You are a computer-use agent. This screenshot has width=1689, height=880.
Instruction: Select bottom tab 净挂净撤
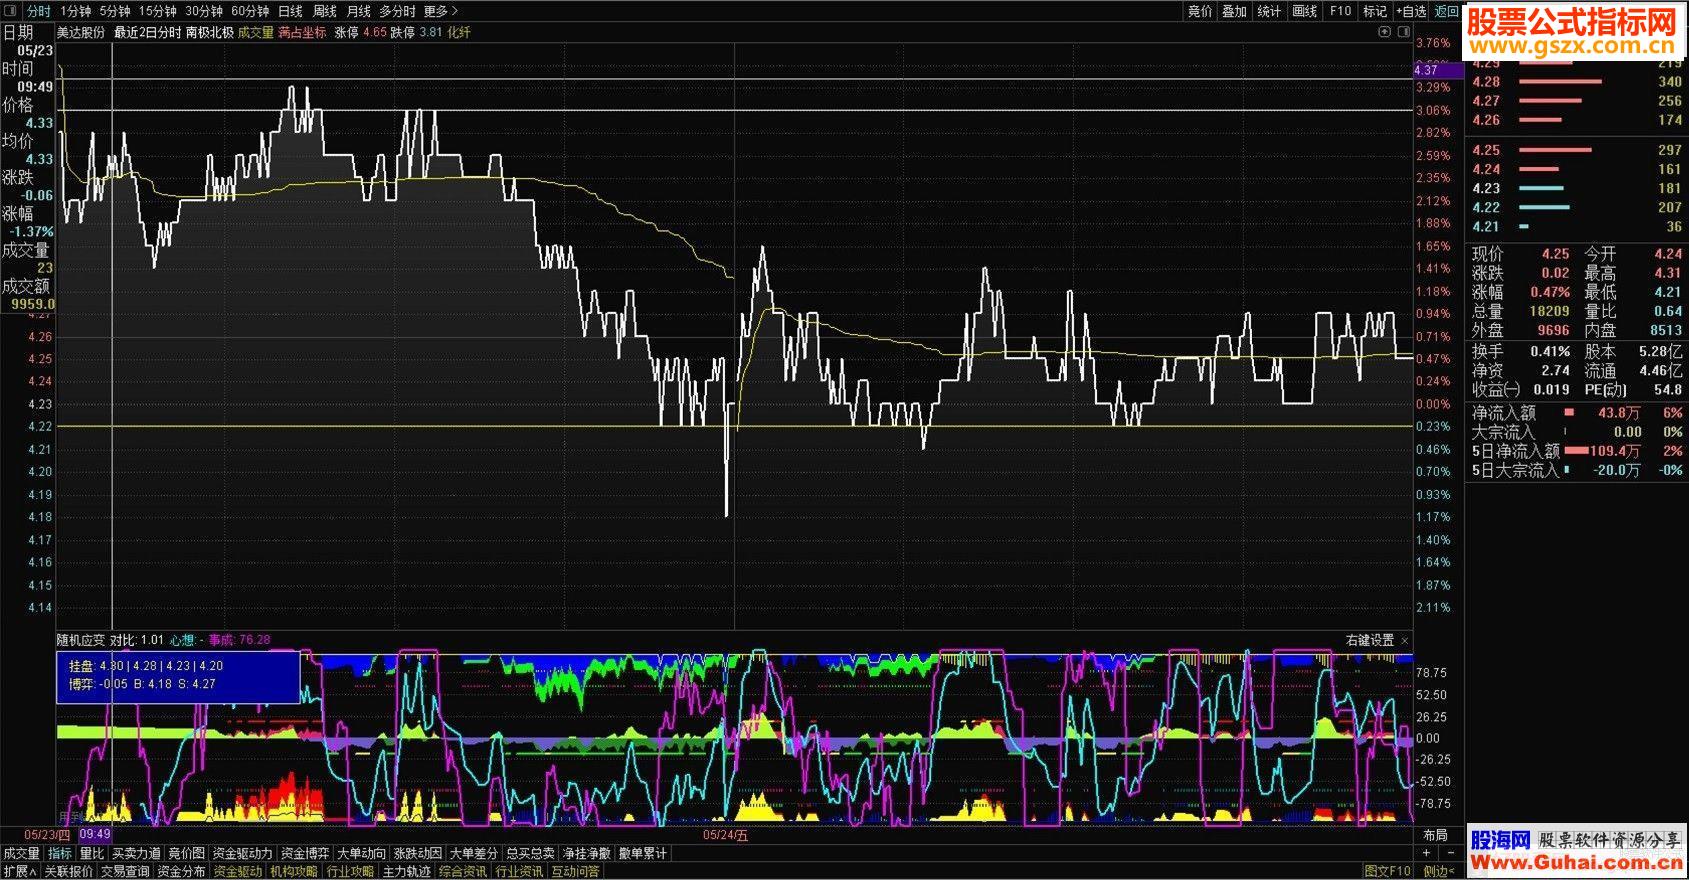coord(587,853)
